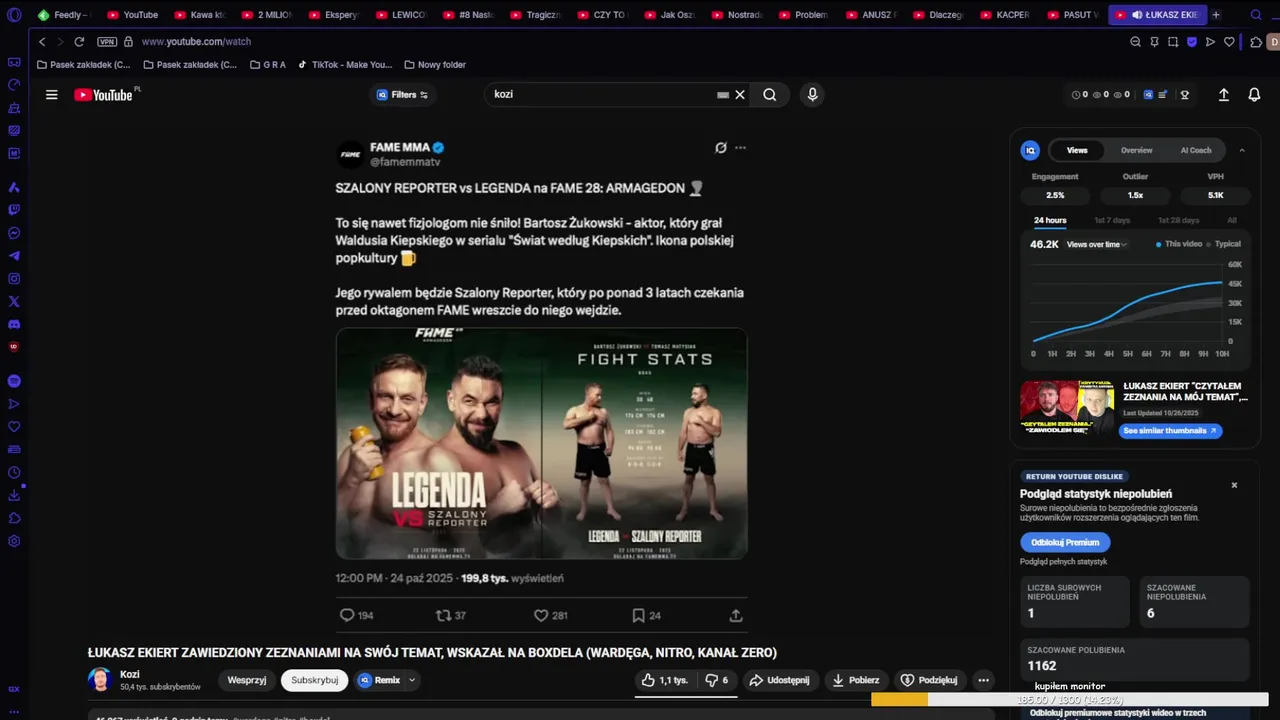
Task: Open browser extensions puzzle icon
Action: tap(1256, 42)
